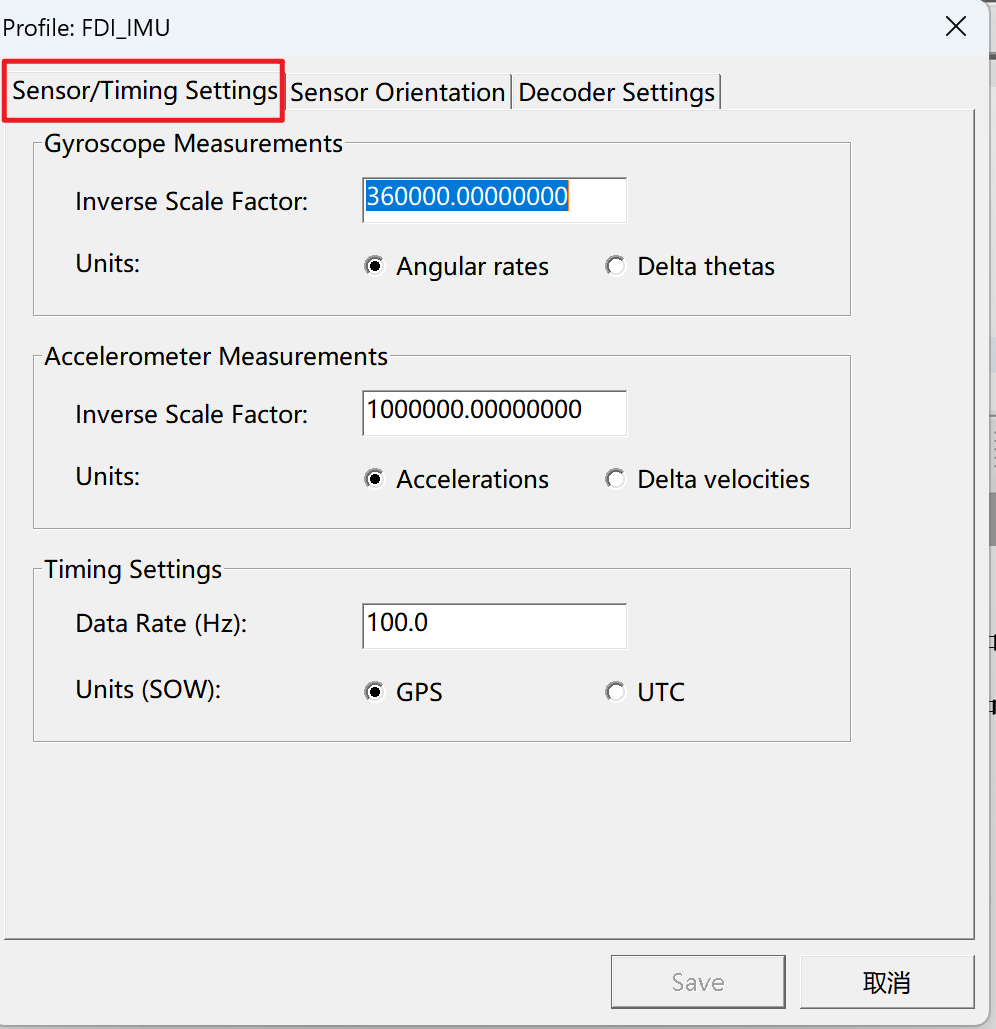The height and width of the screenshot is (1029, 996).
Task: Click the Gyroscope Measurements group heading
Action: (x=193, y=144)
